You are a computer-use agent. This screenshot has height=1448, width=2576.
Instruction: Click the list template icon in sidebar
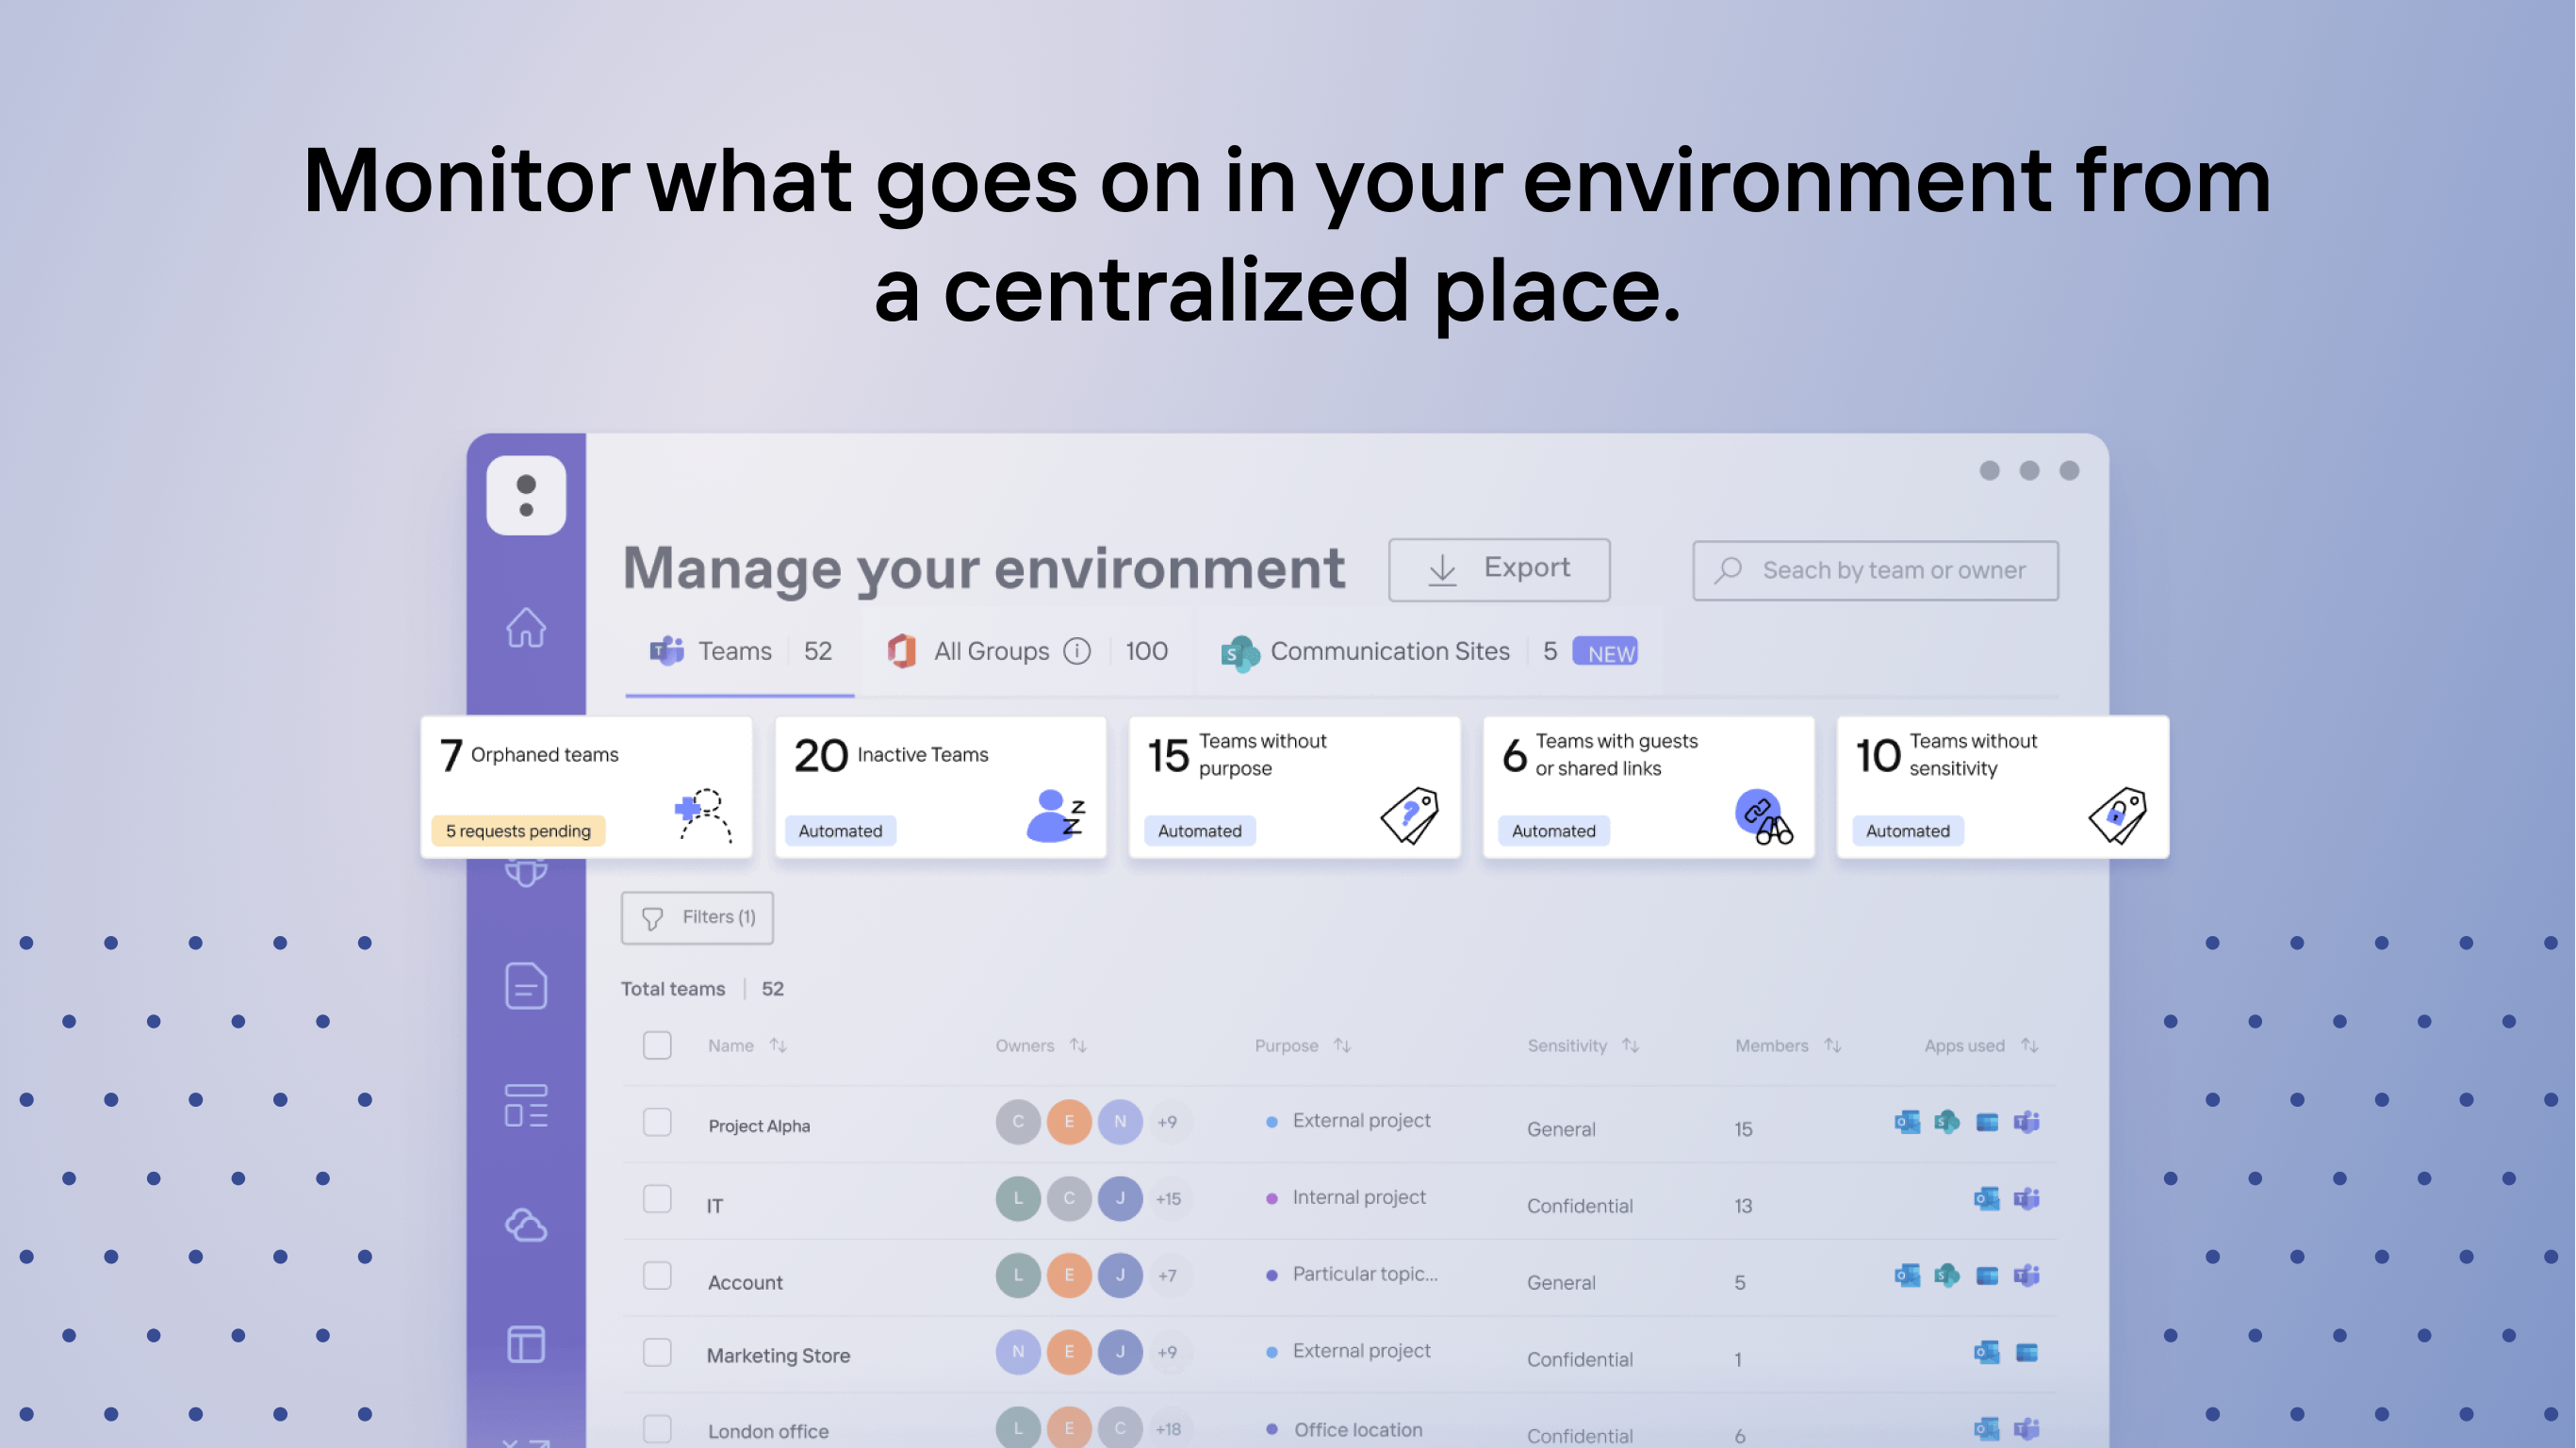point(525,1105)
